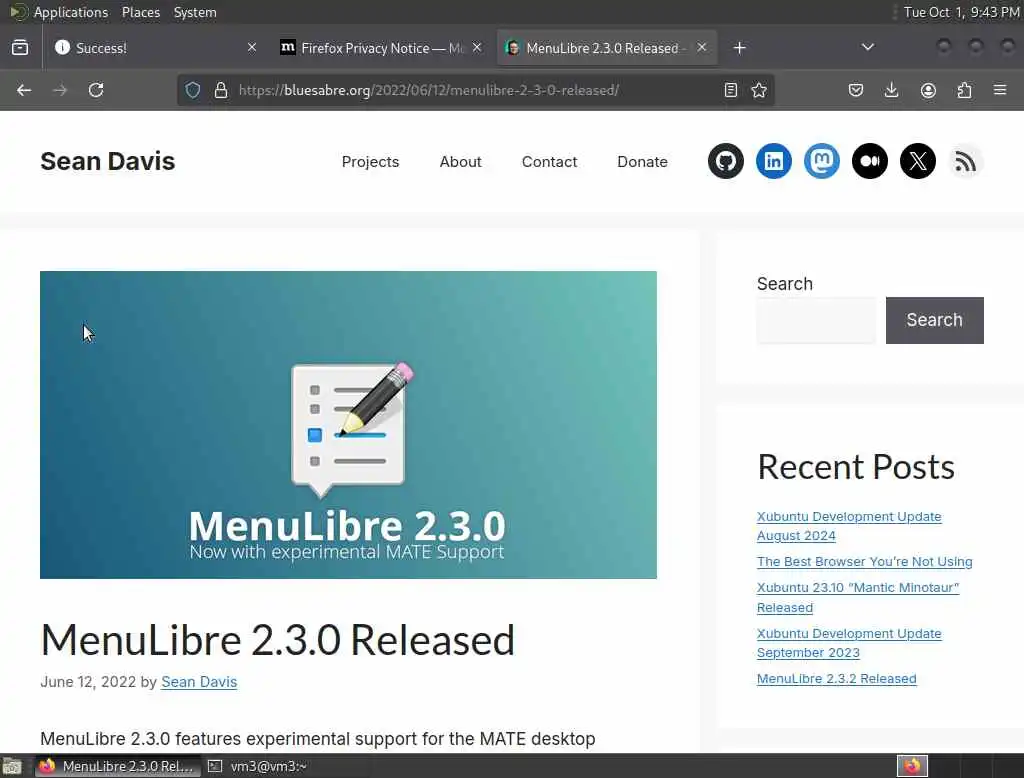
Task: Expand the list all tabs dropdown
Action: point(868,48)
